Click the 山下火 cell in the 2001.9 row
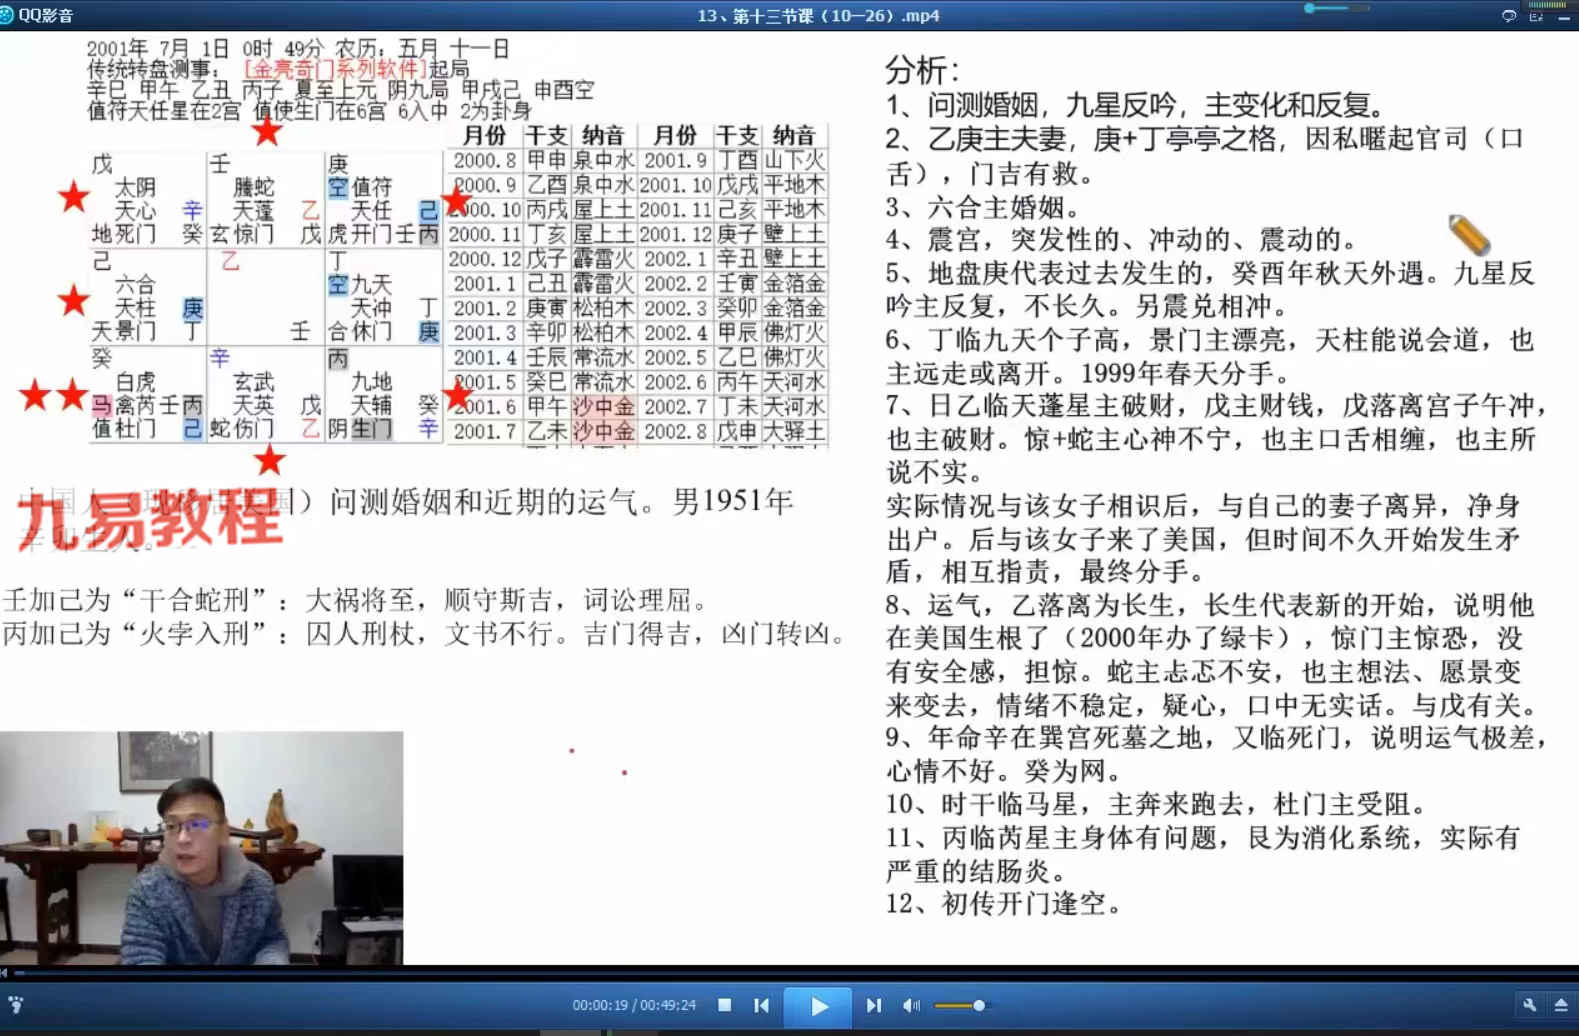Viewport: 1579px width, 1036px height. 794,160
